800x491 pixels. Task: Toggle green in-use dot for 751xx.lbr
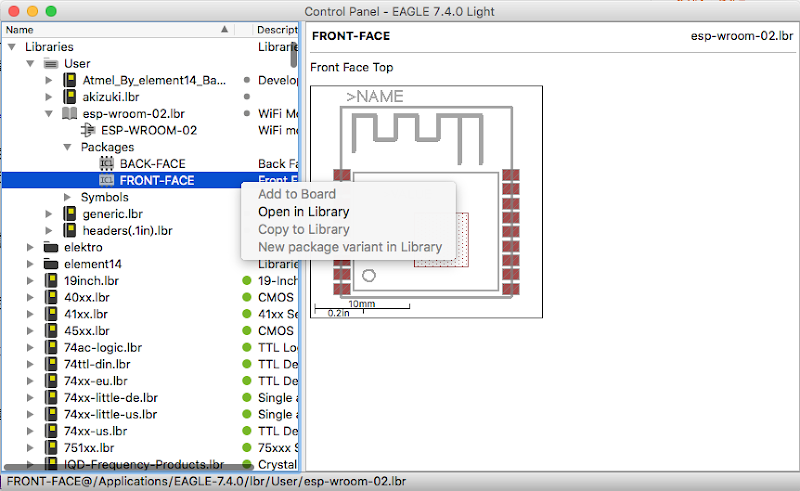247,448
